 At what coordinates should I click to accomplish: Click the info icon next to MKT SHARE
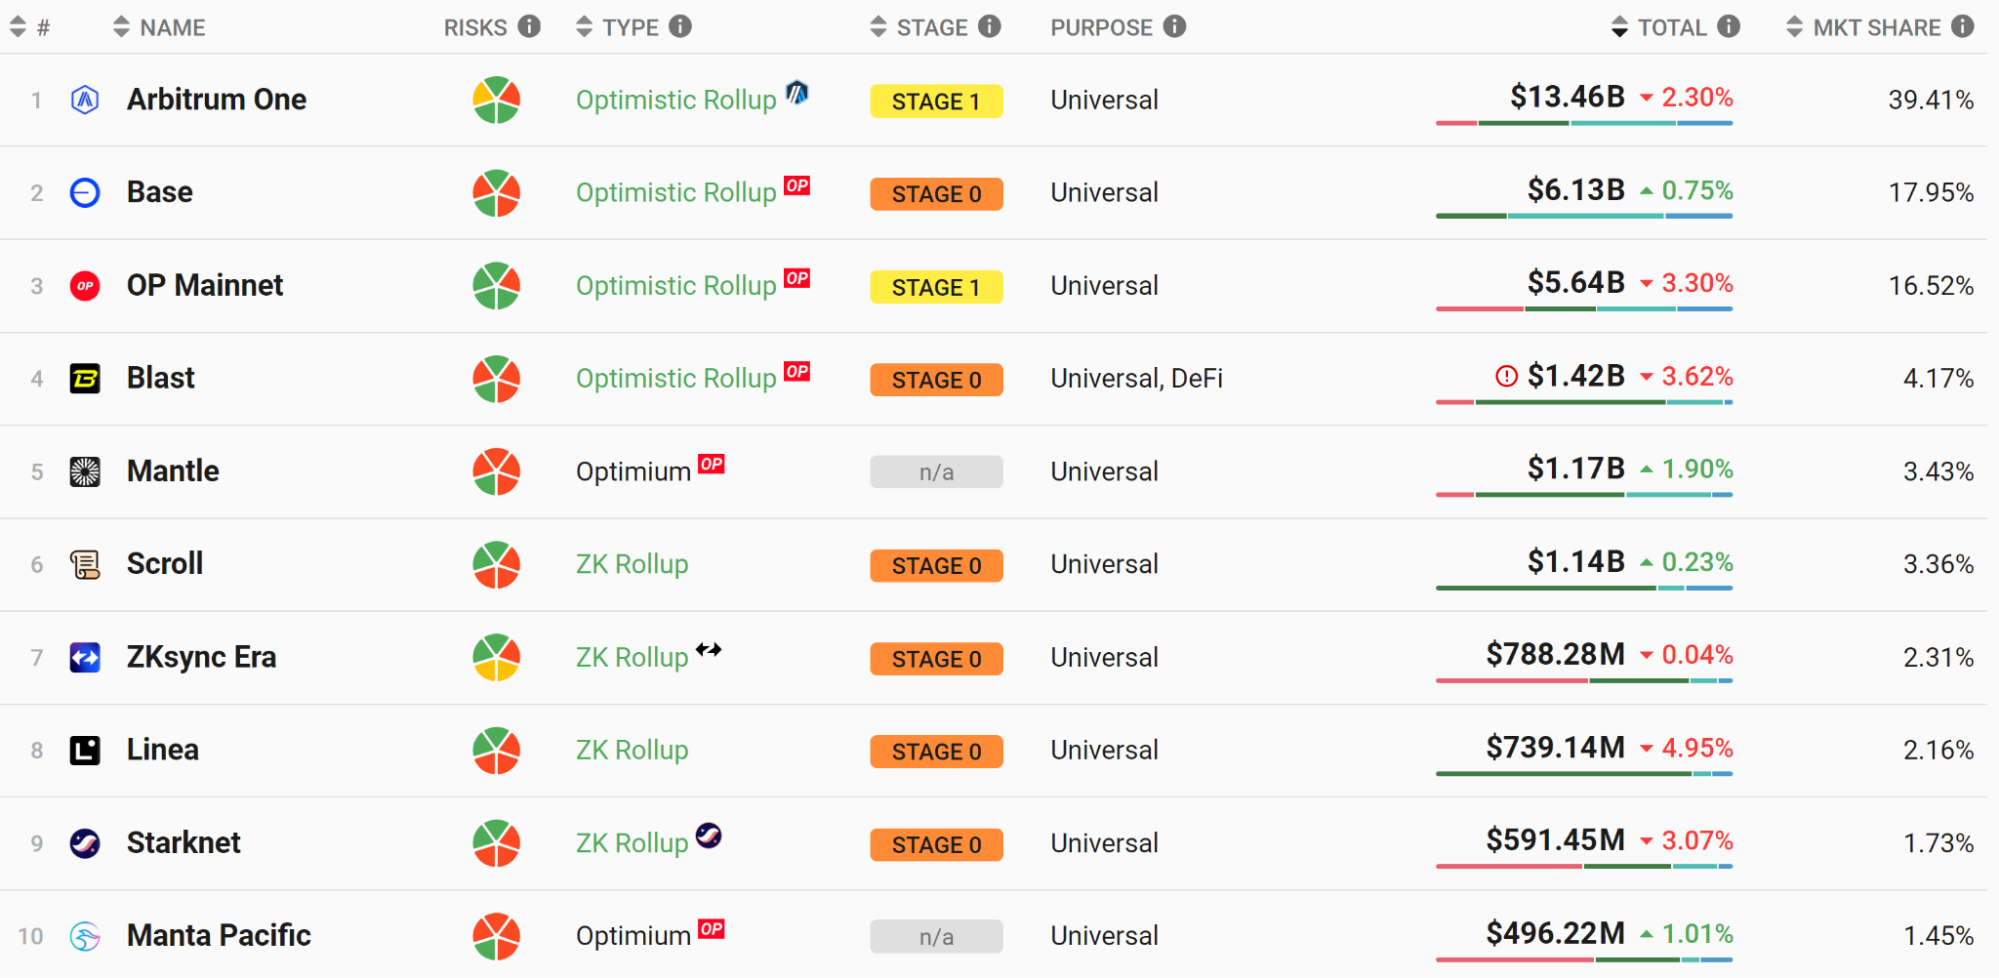click(x=1963, y=26)
